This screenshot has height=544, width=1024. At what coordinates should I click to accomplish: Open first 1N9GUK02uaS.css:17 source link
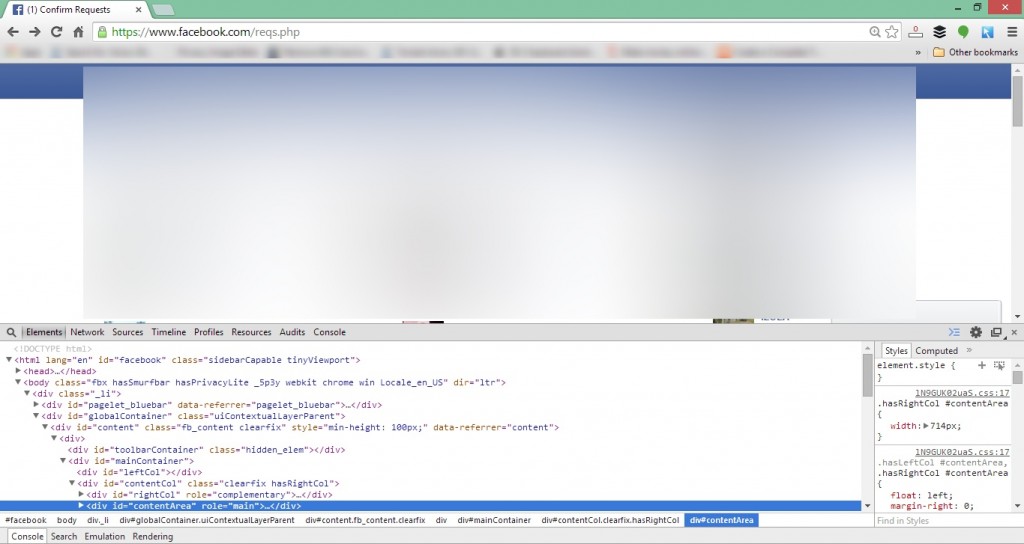(962, 393)
